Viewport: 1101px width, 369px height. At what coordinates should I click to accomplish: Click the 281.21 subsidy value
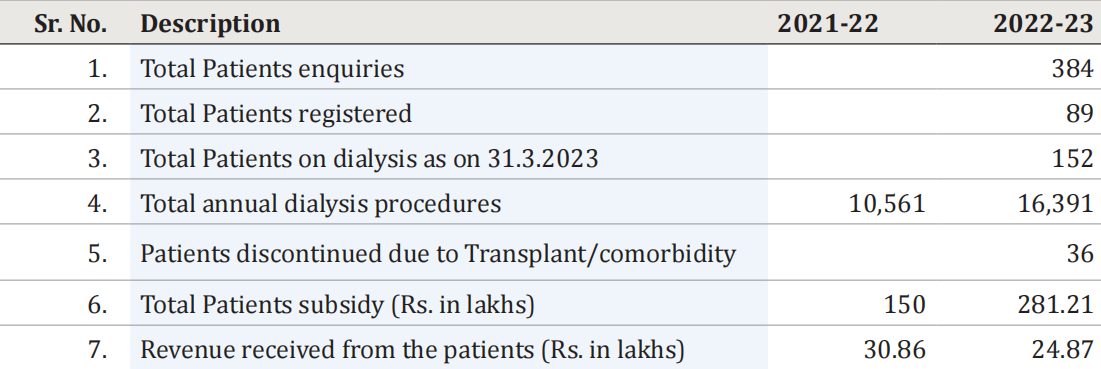coord(1057,304)
